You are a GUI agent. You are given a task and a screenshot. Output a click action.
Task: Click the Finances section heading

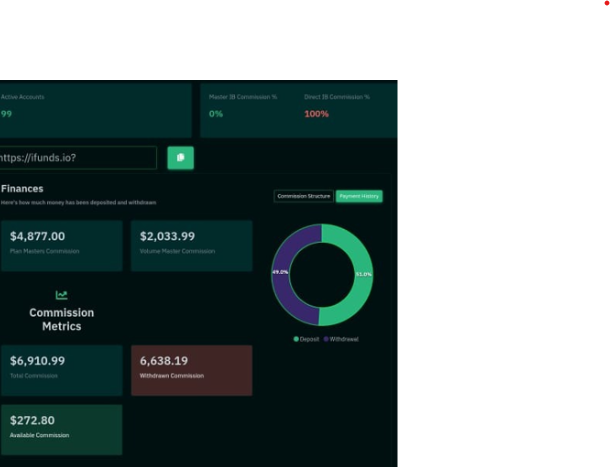click(x=22, y=188)
